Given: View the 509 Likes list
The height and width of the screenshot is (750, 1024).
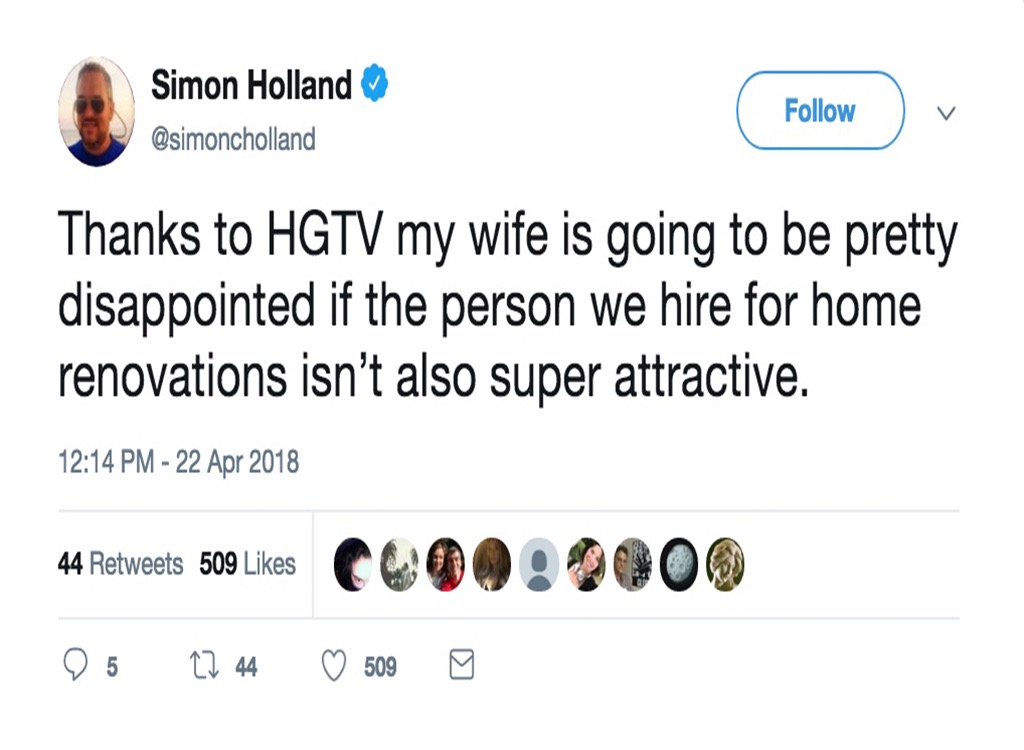Looking at the screenshot, I should click(x=247, y=564).
